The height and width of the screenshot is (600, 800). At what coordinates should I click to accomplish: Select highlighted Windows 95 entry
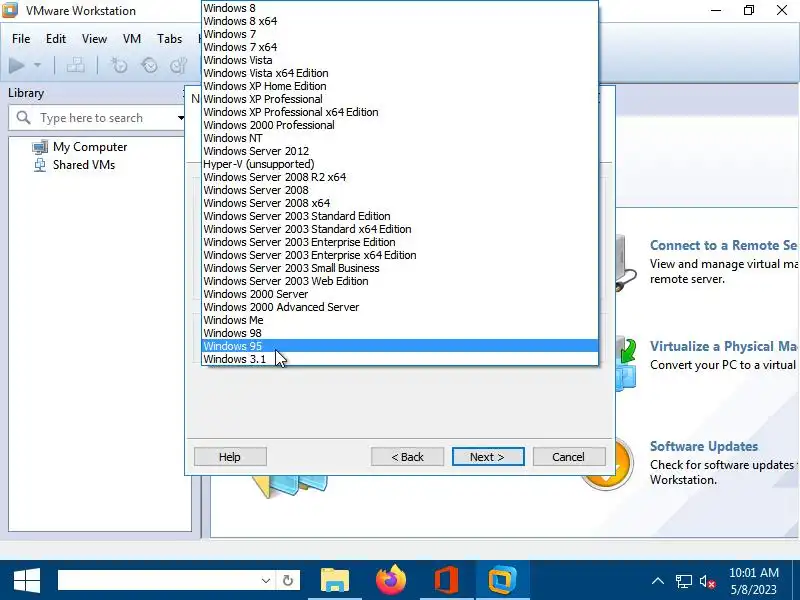pyautogui.click(x=399, y=346)
